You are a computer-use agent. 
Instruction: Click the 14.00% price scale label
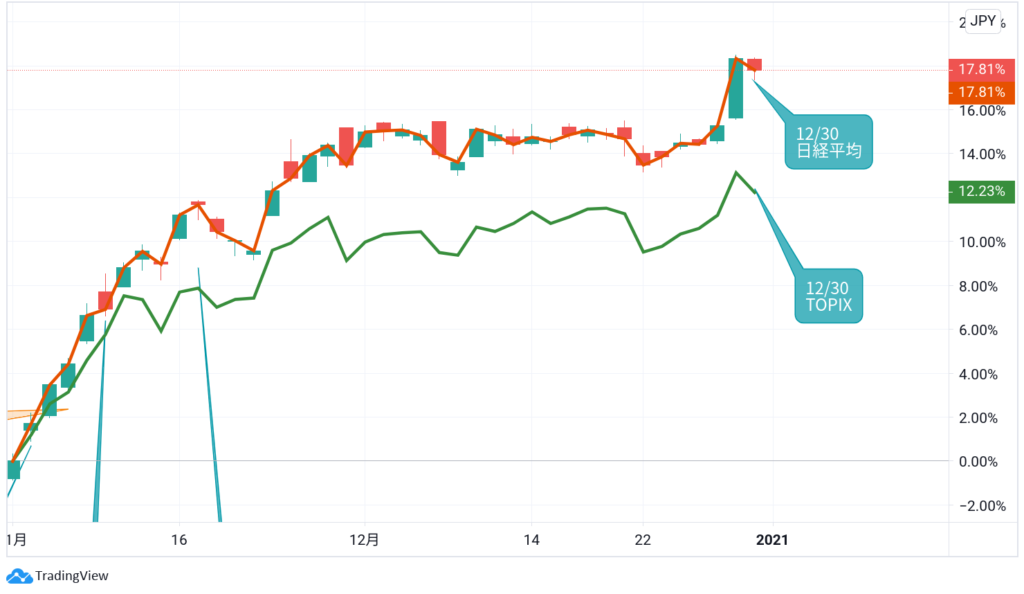point(981,154)
